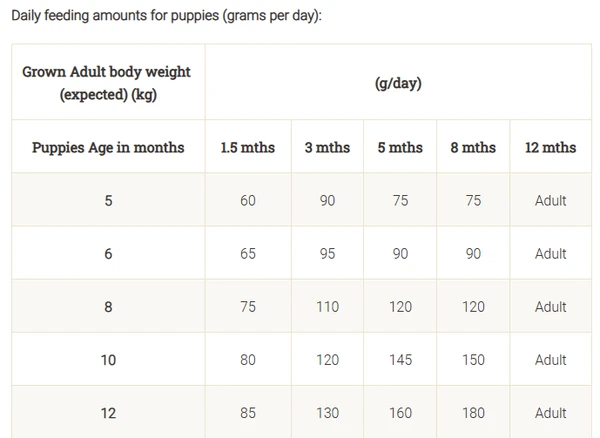600x438 pixels.
Task: Click the 'Adult' cell in the 5 kg row
Action: point(550,201)
